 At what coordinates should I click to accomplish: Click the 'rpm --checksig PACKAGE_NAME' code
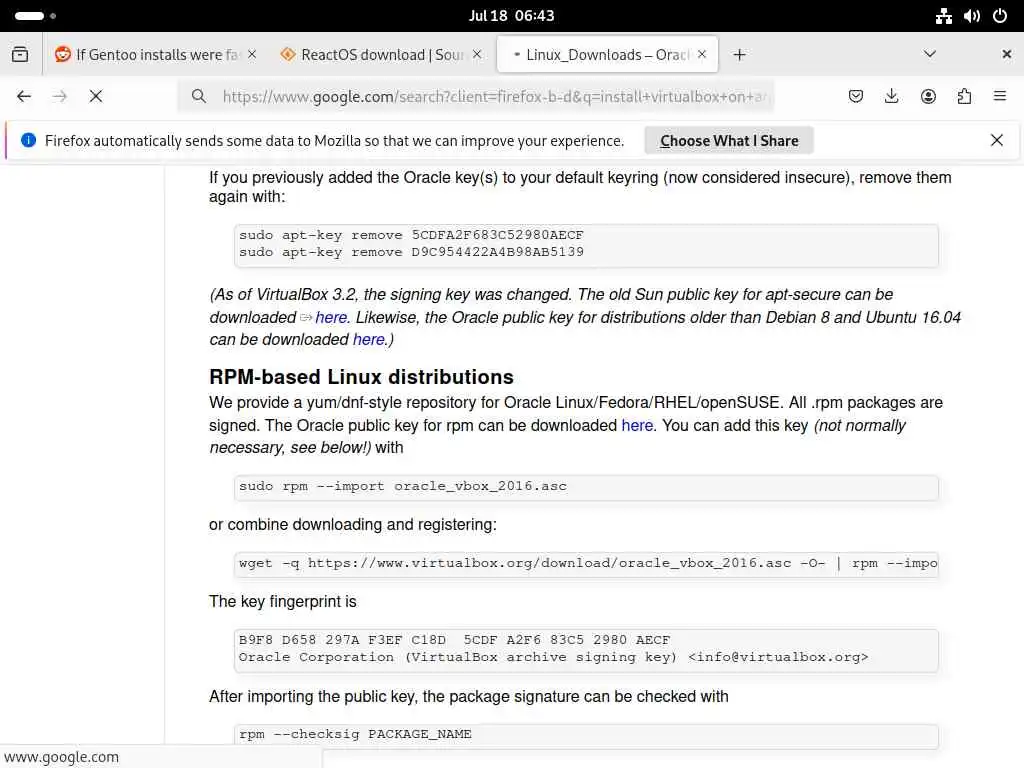pyautogui.click(x=355, y=734)
